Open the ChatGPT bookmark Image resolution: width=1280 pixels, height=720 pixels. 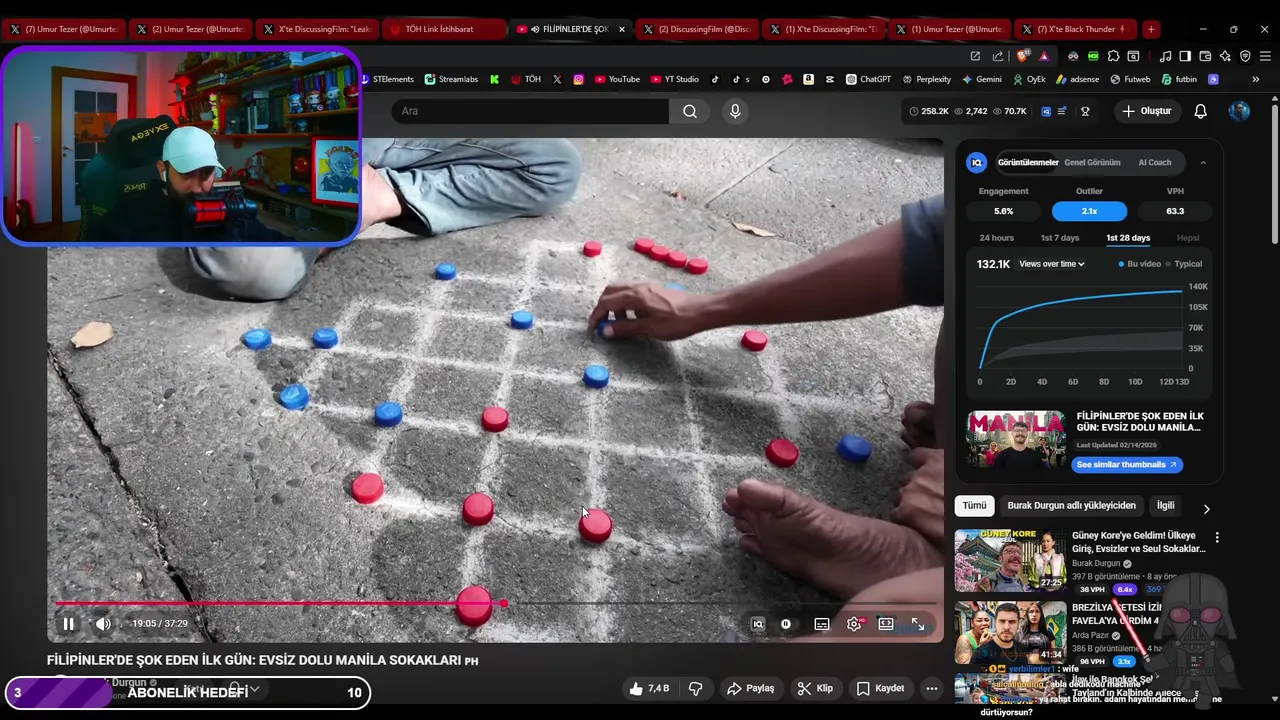(868, 79)
